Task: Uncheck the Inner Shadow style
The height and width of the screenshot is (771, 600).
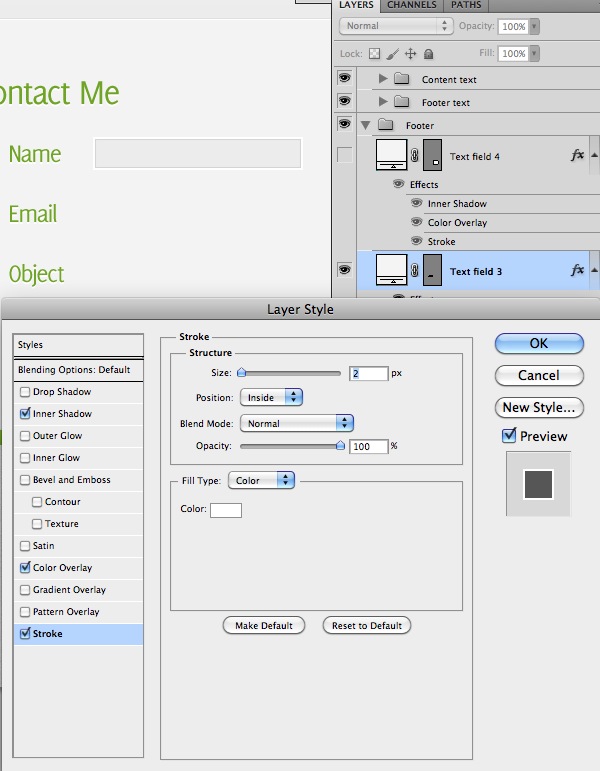Action: pyautogui.click(x=25, y=414)
